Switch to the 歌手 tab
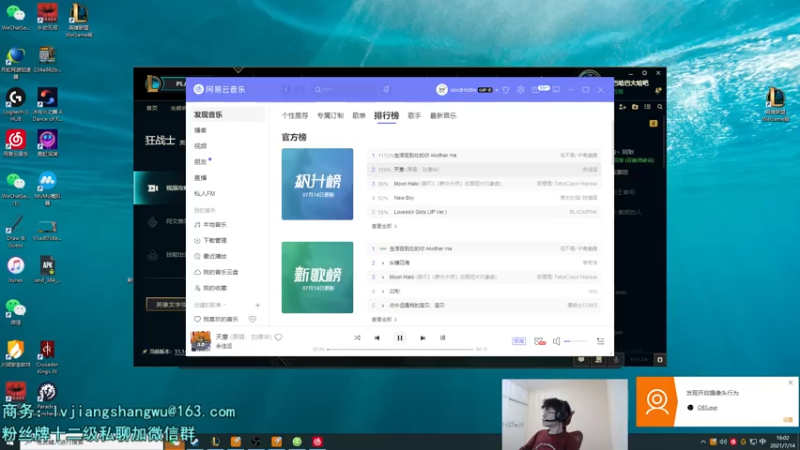Image resolution: width=800 pixels, height=450 pixels. (414, 116)
